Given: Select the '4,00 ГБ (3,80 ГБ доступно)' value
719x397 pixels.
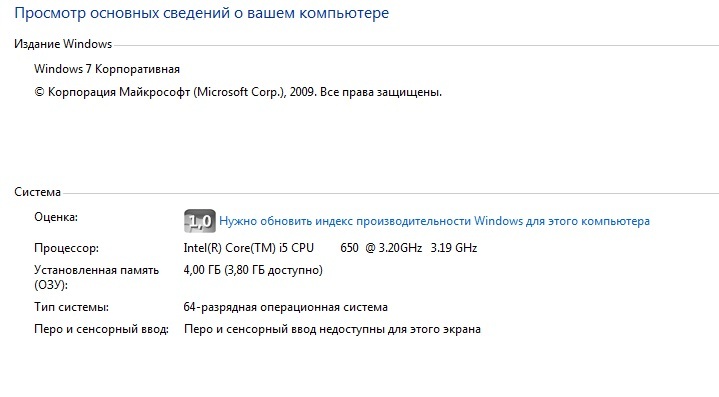Looking at the screenshot, I should pyautogui.click(x=253, y=270).
